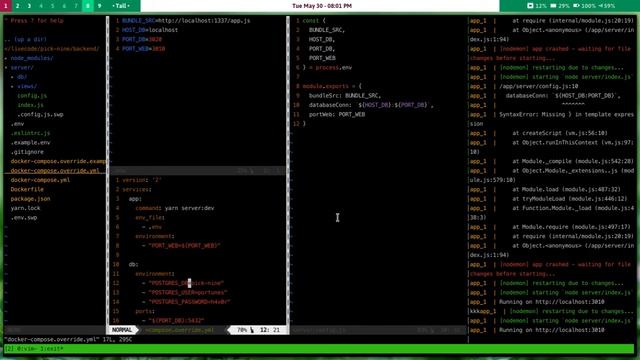Collapse the server/ folder arrow
The image size is (640, 360).
point(6,67)
